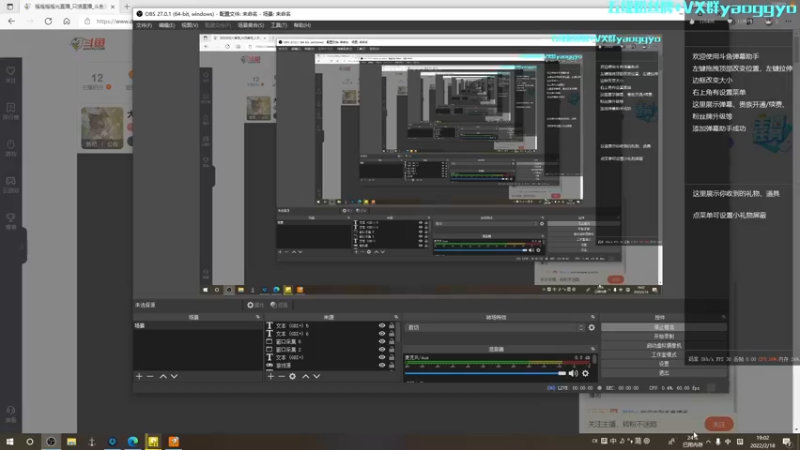This screenshot has height=450, width=800.
Task: Pop out the Scenes dock via its header icon
Action: (258, 317)
